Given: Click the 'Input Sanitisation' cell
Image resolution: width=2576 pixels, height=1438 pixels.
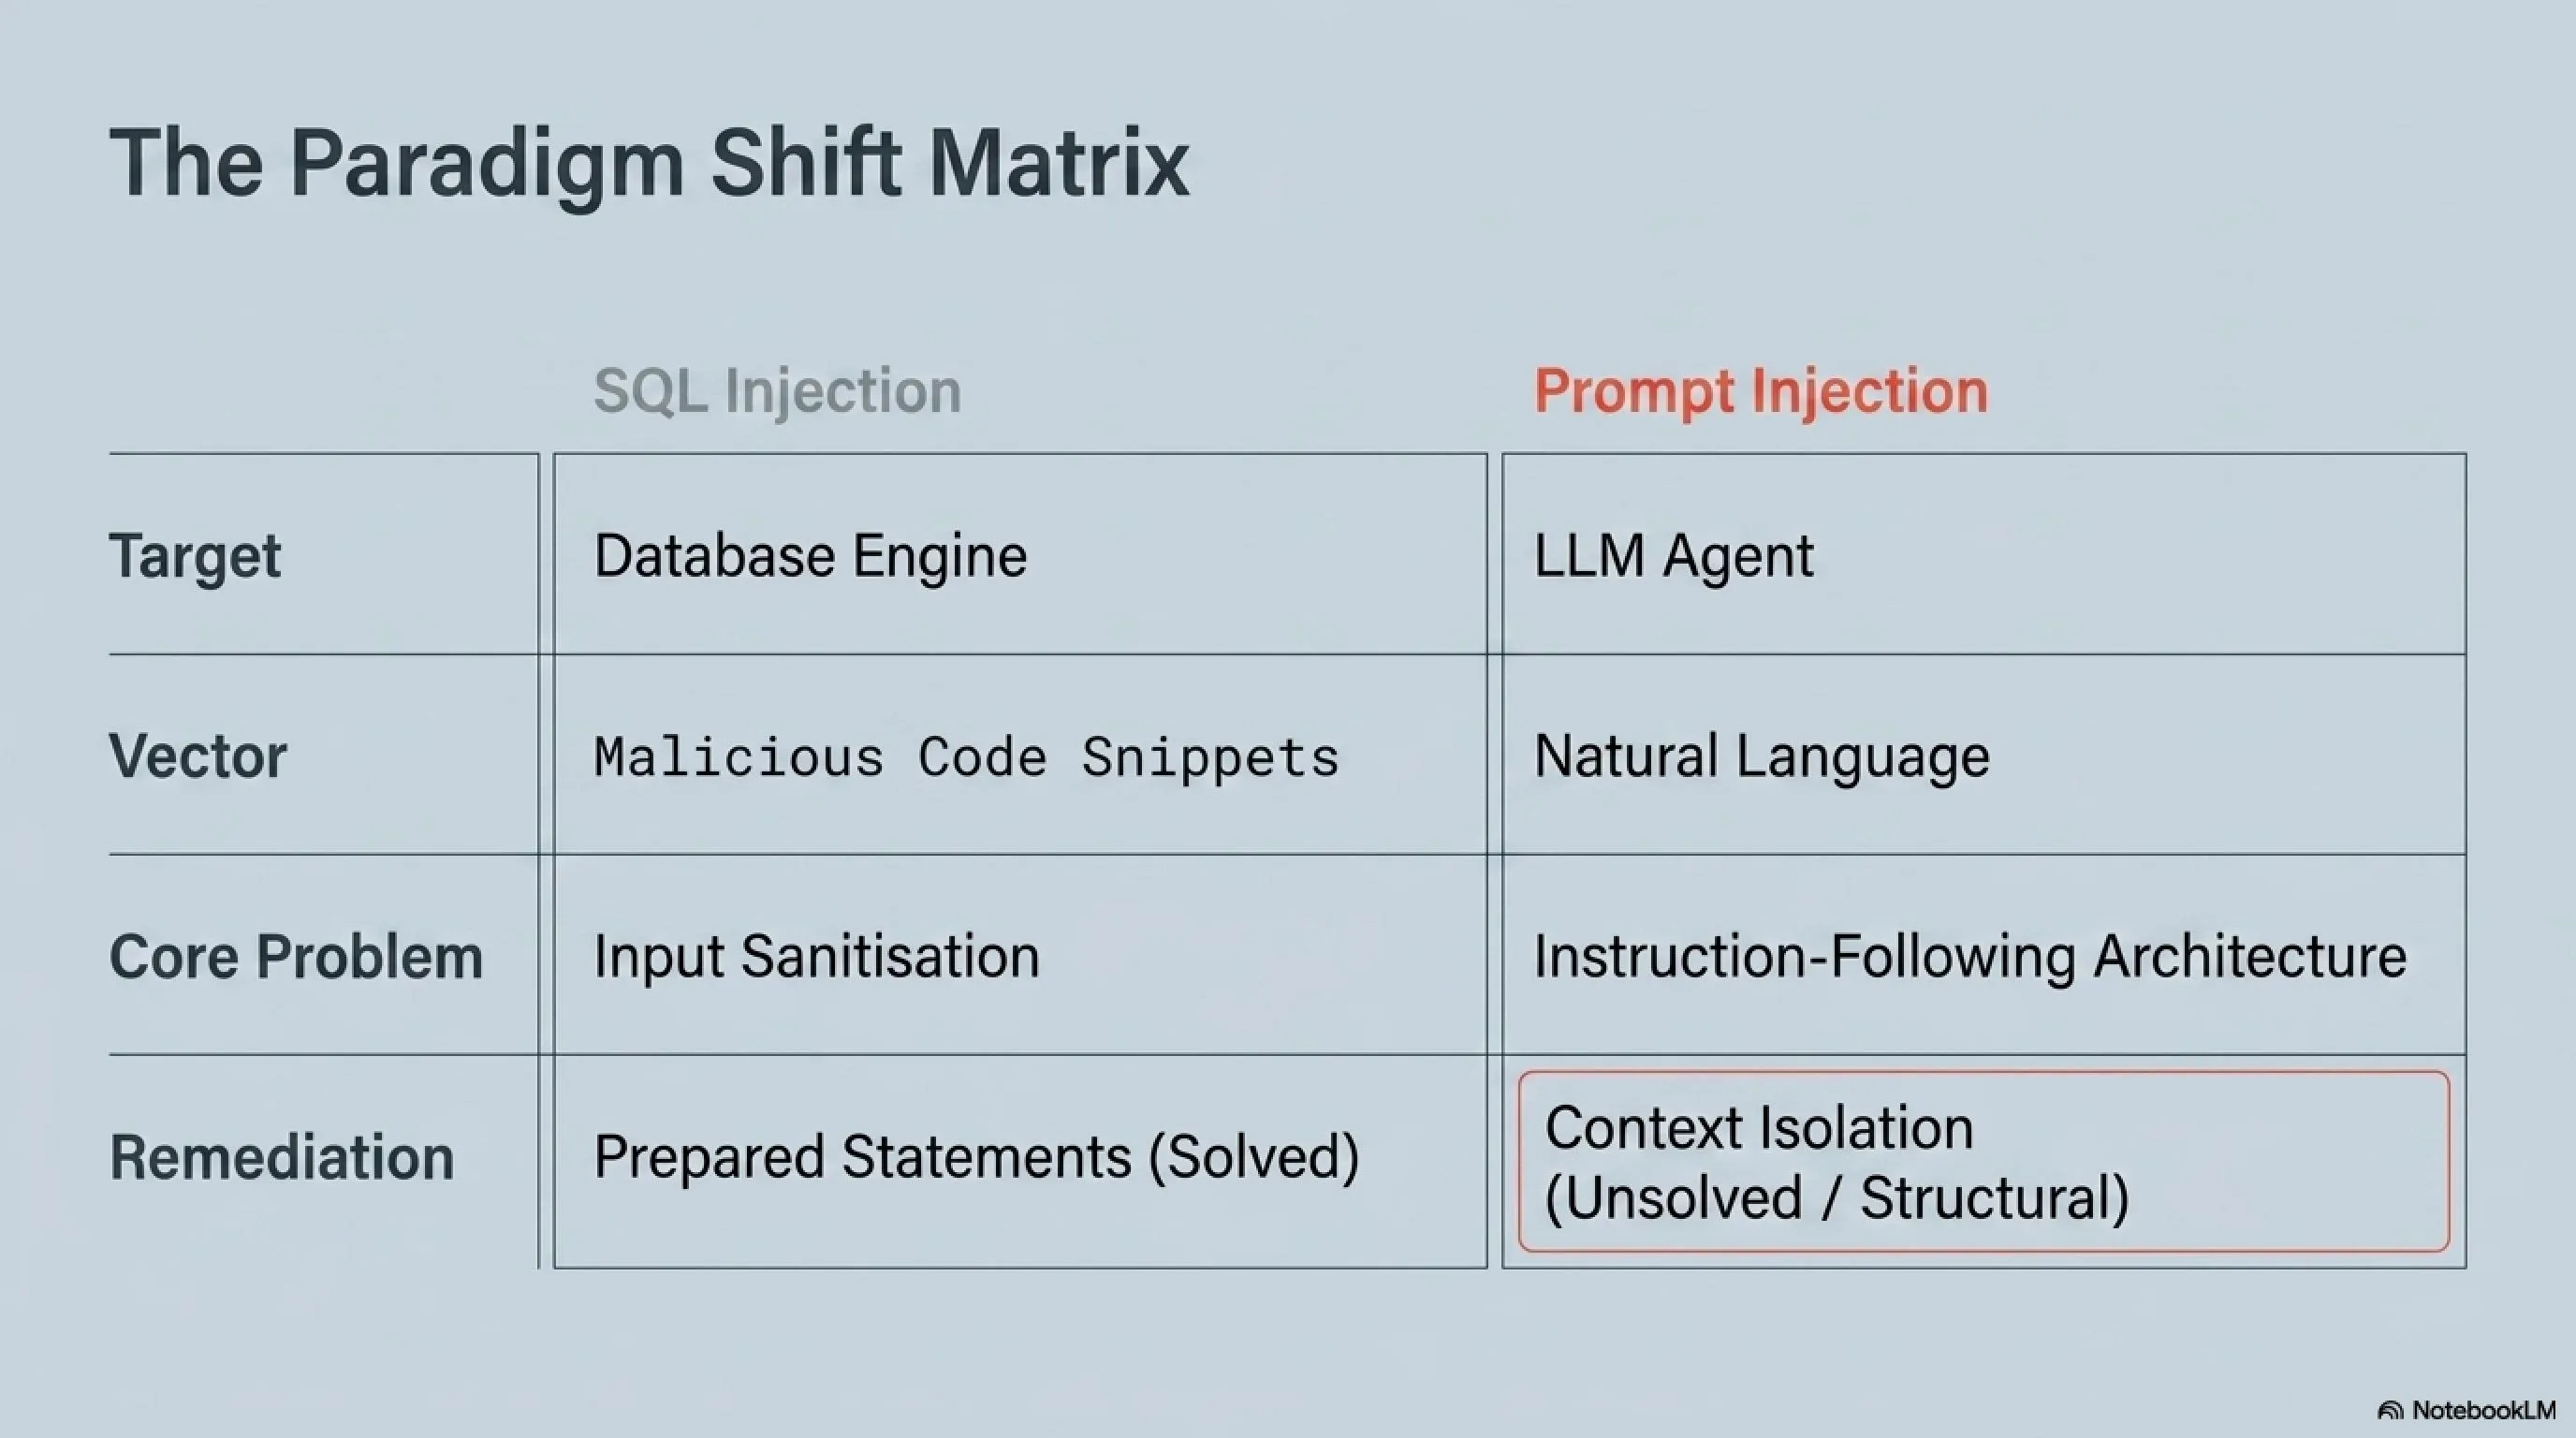Looking at the screenshot, I should (x=1020, y=955).
